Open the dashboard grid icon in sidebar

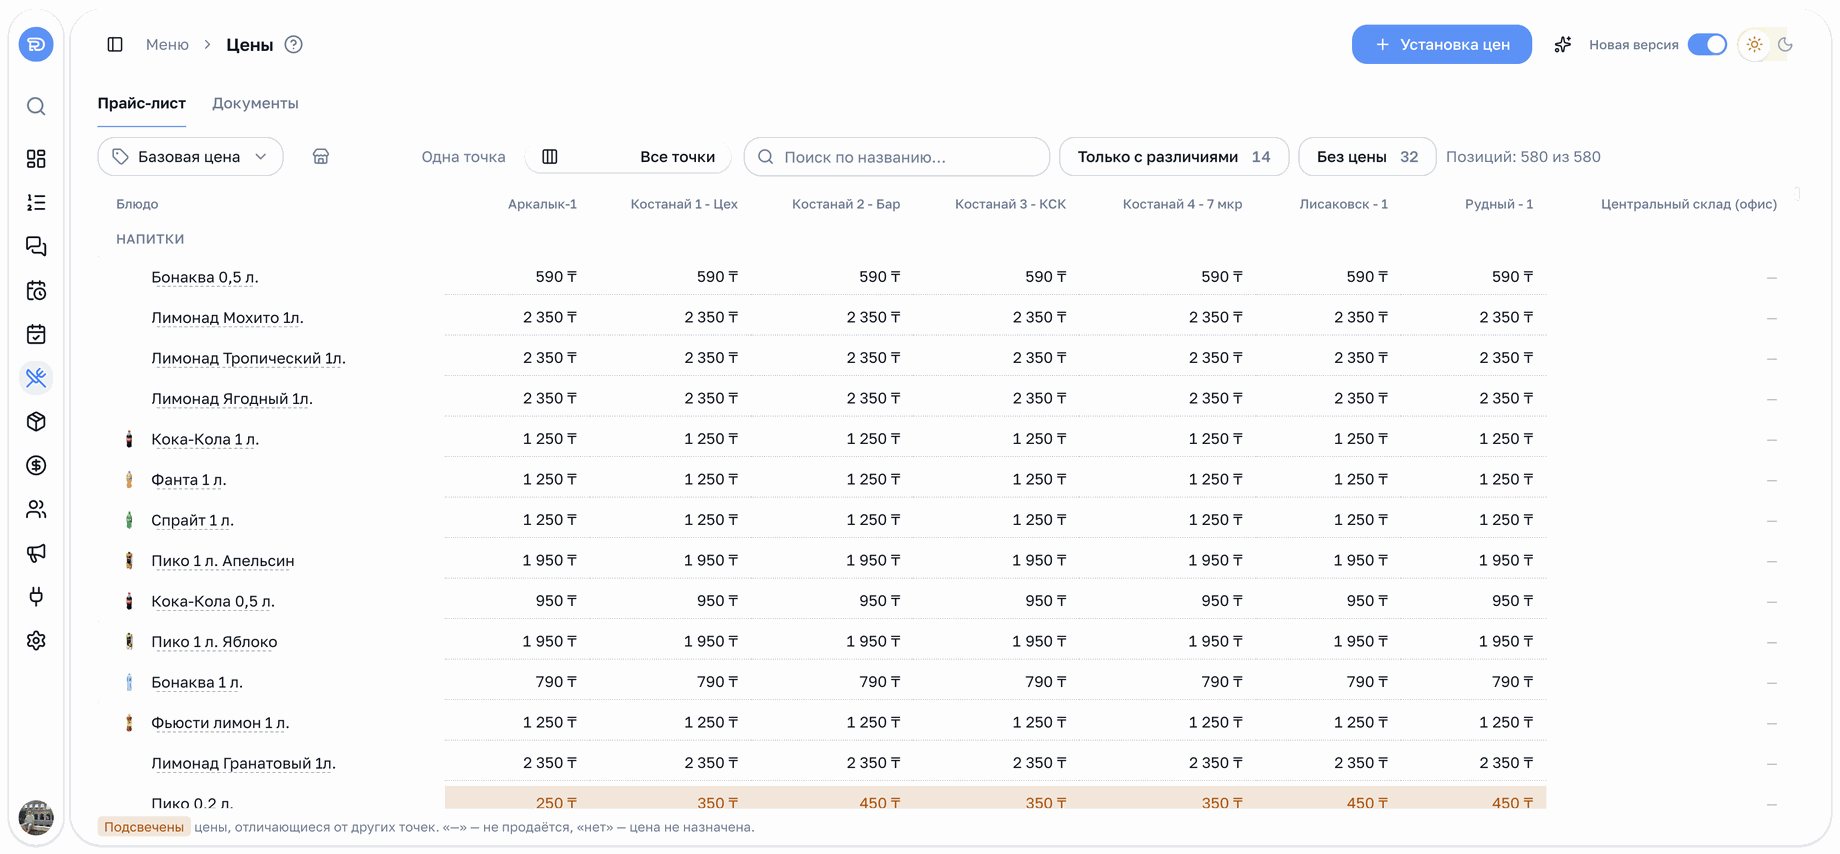pyautogui.click(x=36, y=159)
